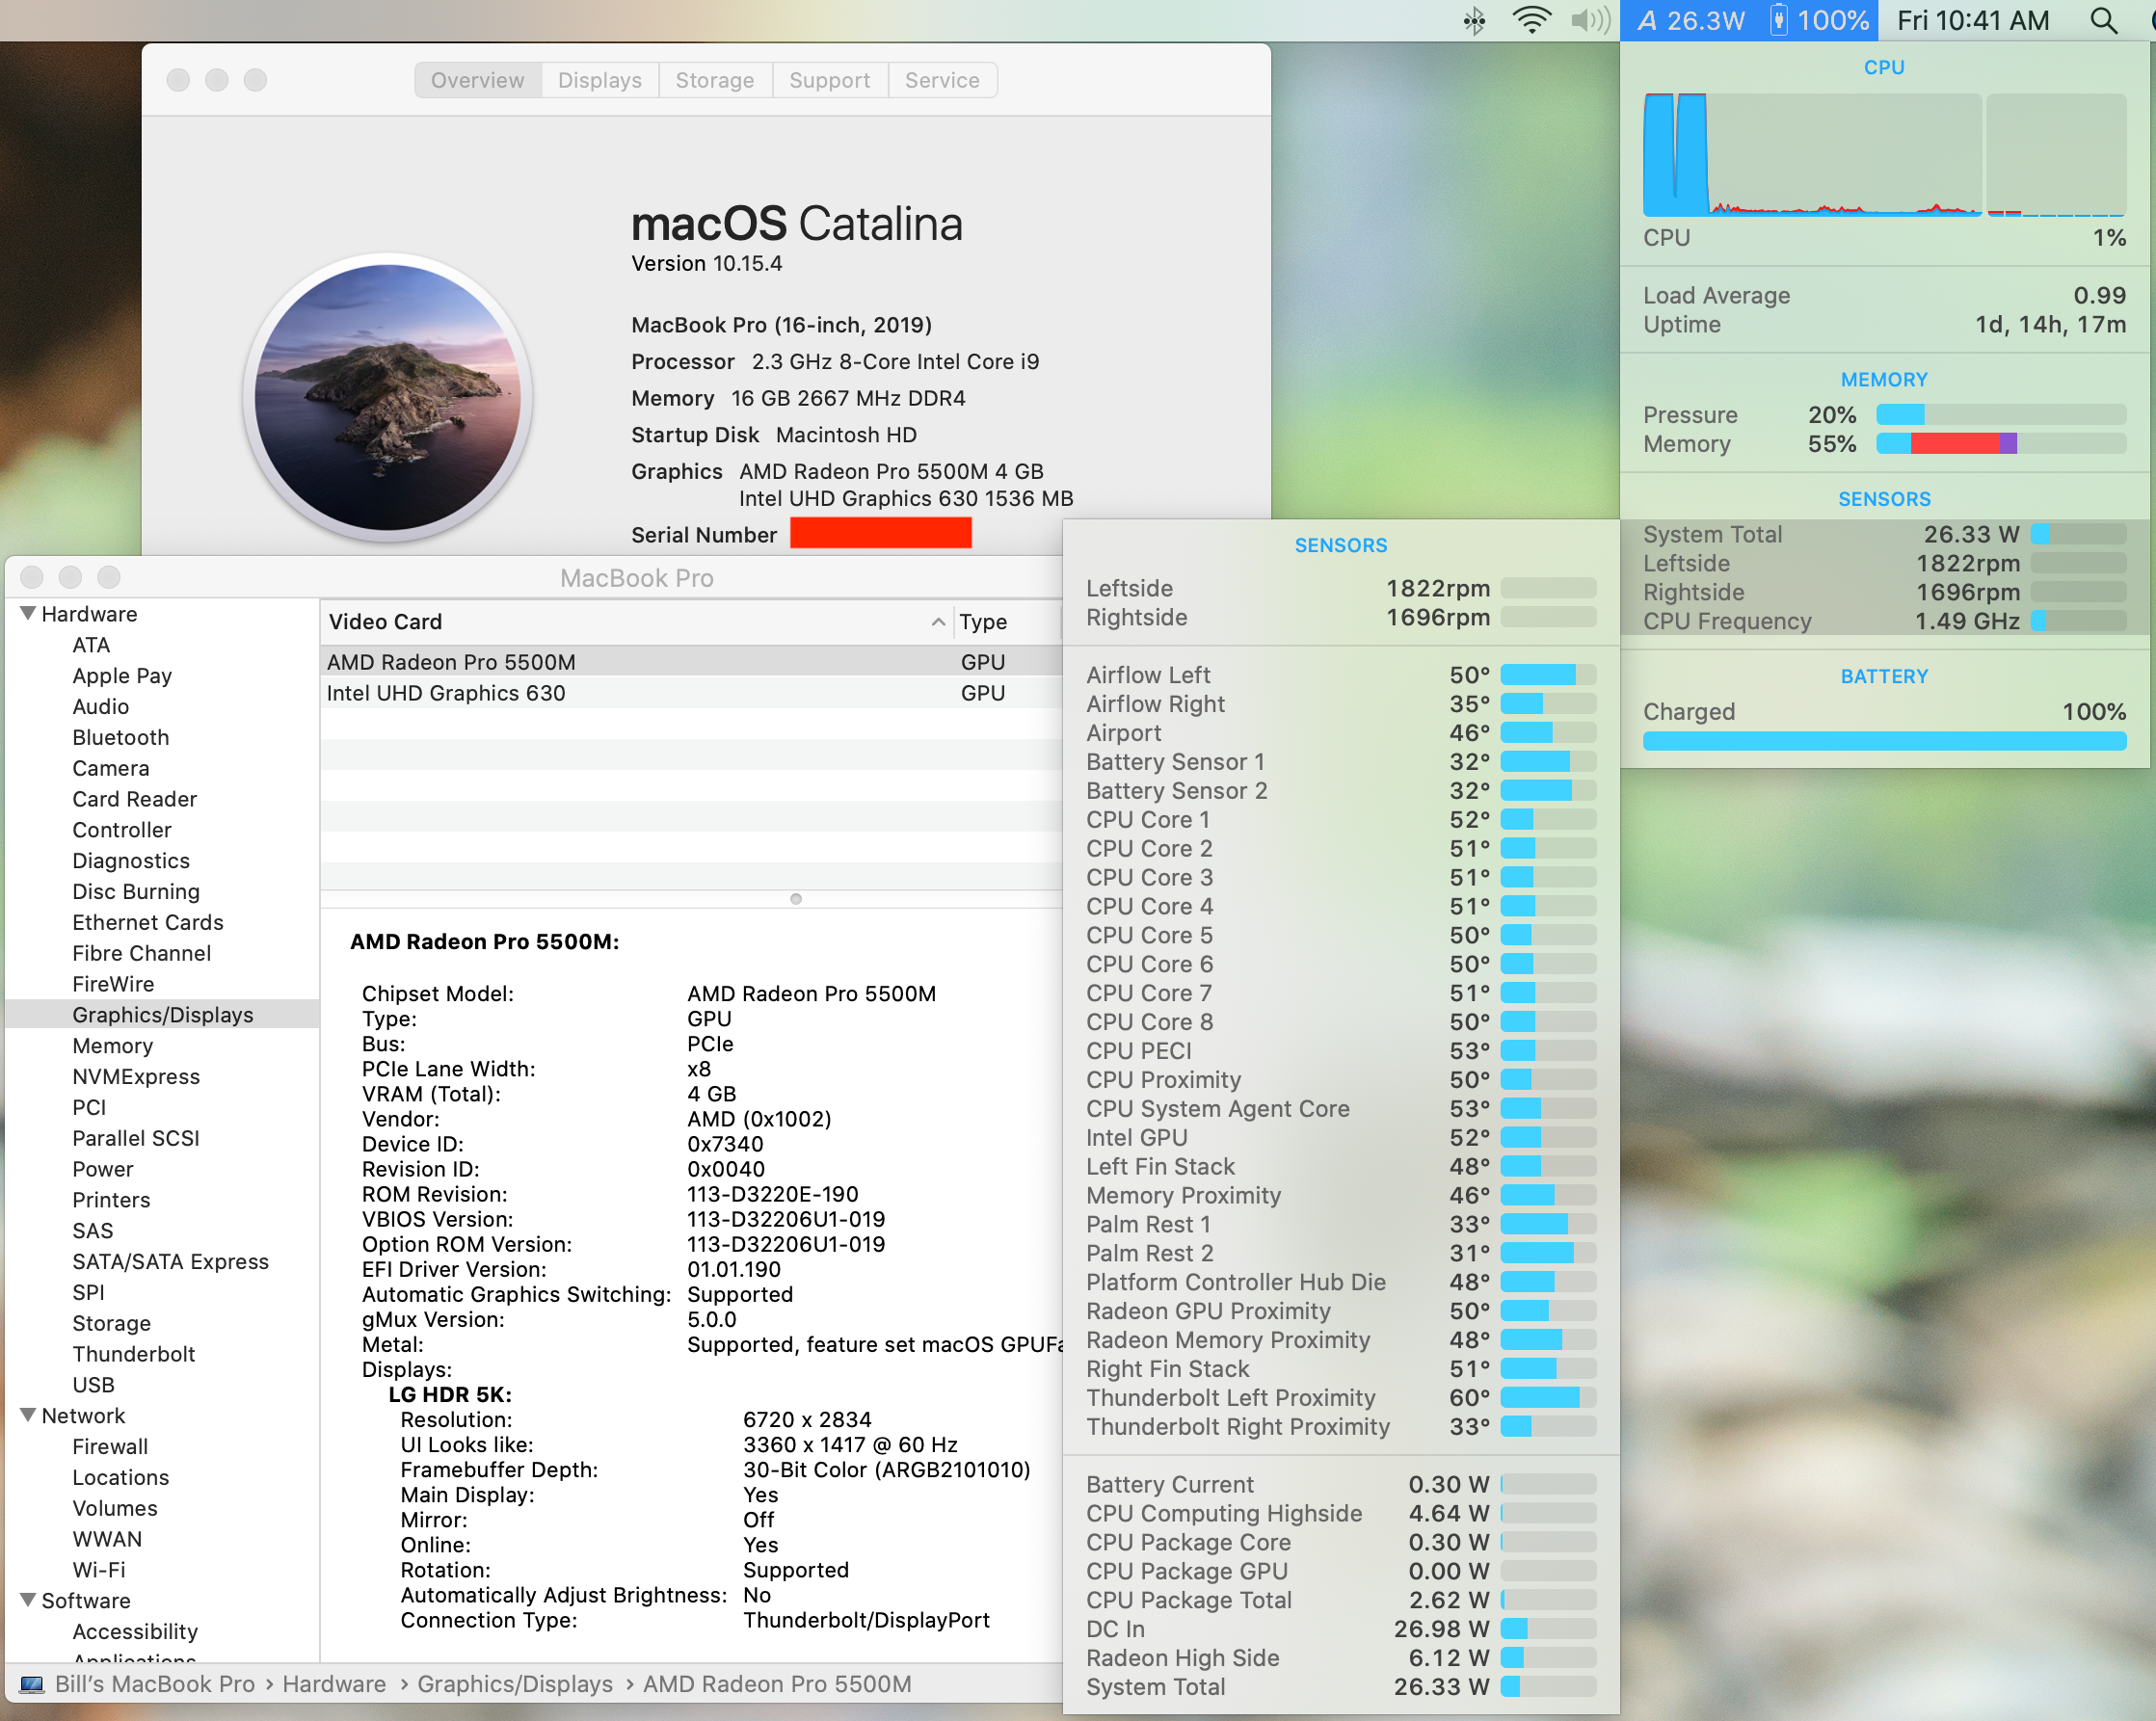Select Thunderbolt in the hardware sidebar
This screenshot has width=2156, height=1721.
point(133,1354)
